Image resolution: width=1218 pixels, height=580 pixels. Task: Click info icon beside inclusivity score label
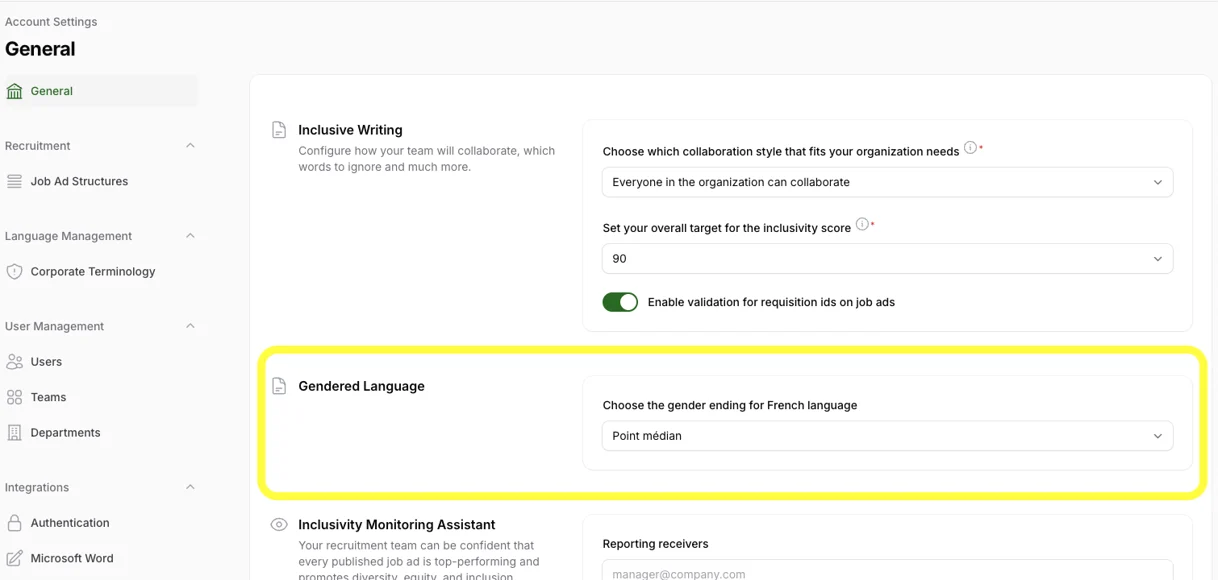862,225
